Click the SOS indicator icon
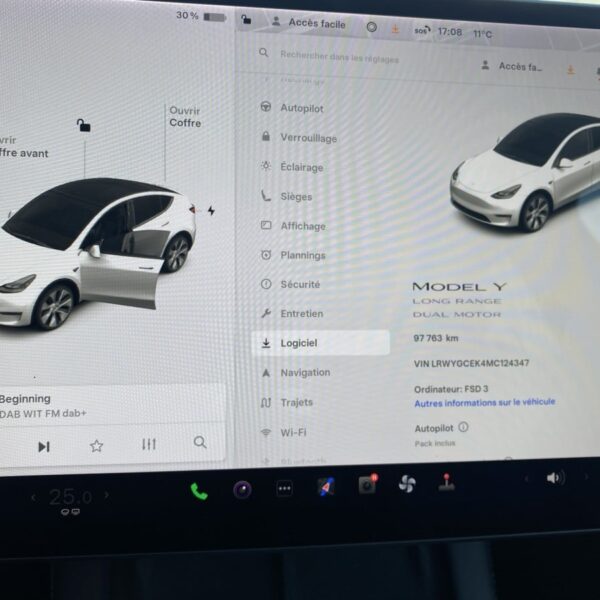This screenshot has height=600, width=600. [422, 30]
